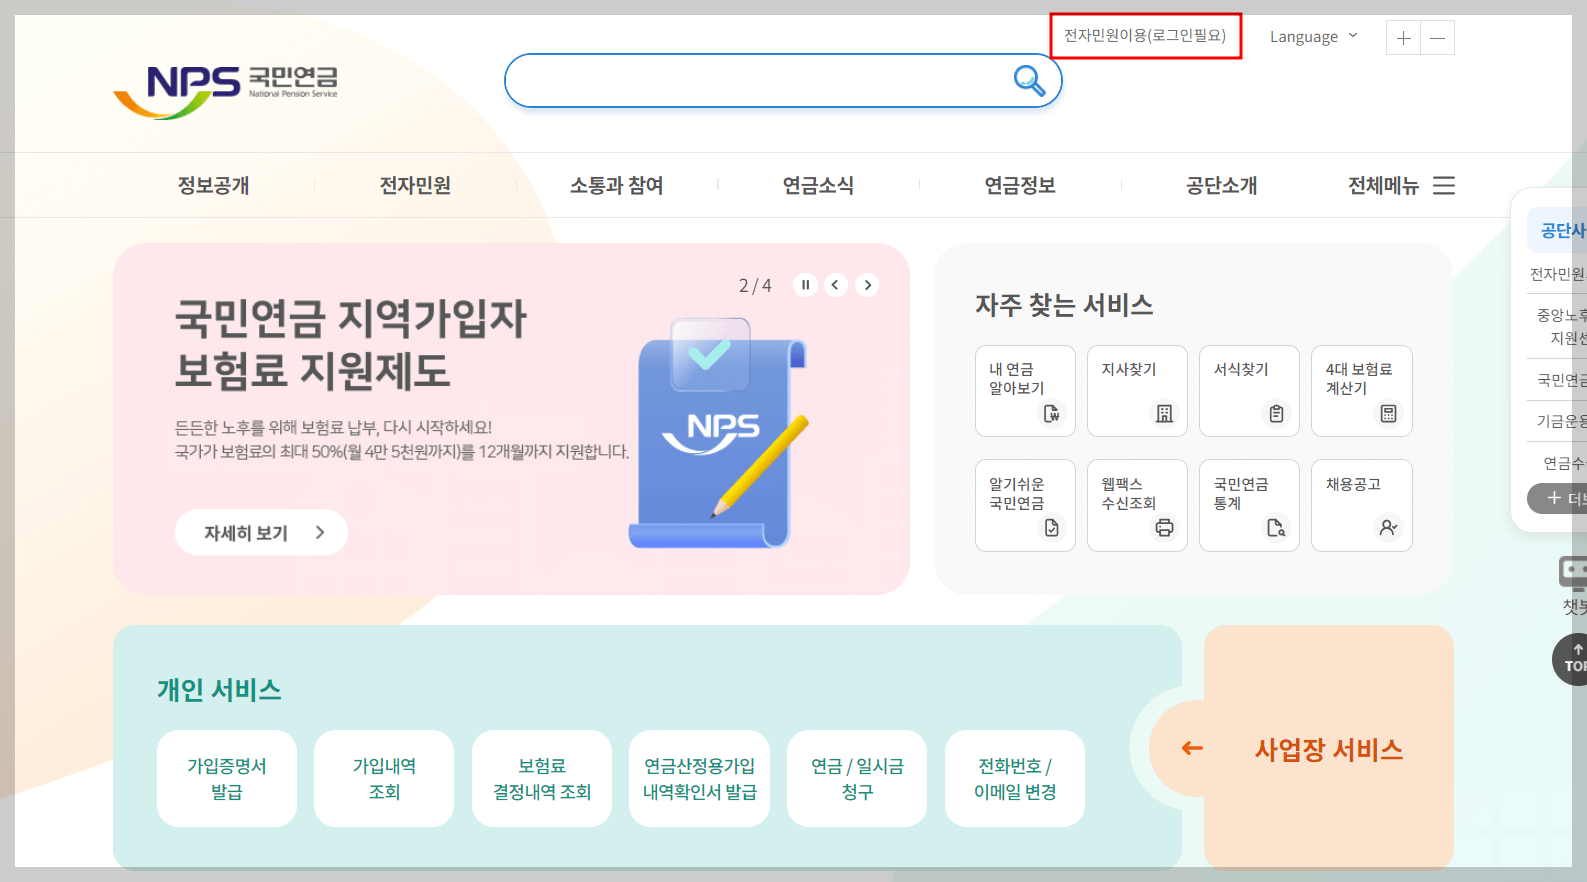Open 전자민원 menu
This screenshot has width=1587, height=882.
click(415, 185)
